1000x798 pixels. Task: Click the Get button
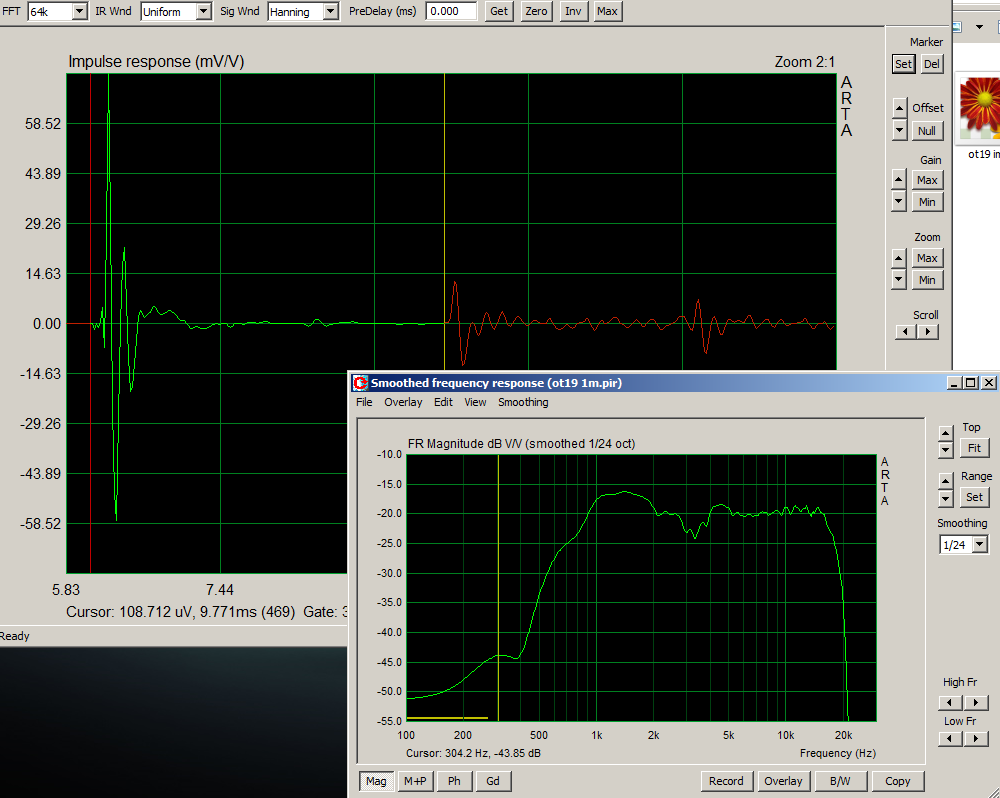click(x=499, y=11)
